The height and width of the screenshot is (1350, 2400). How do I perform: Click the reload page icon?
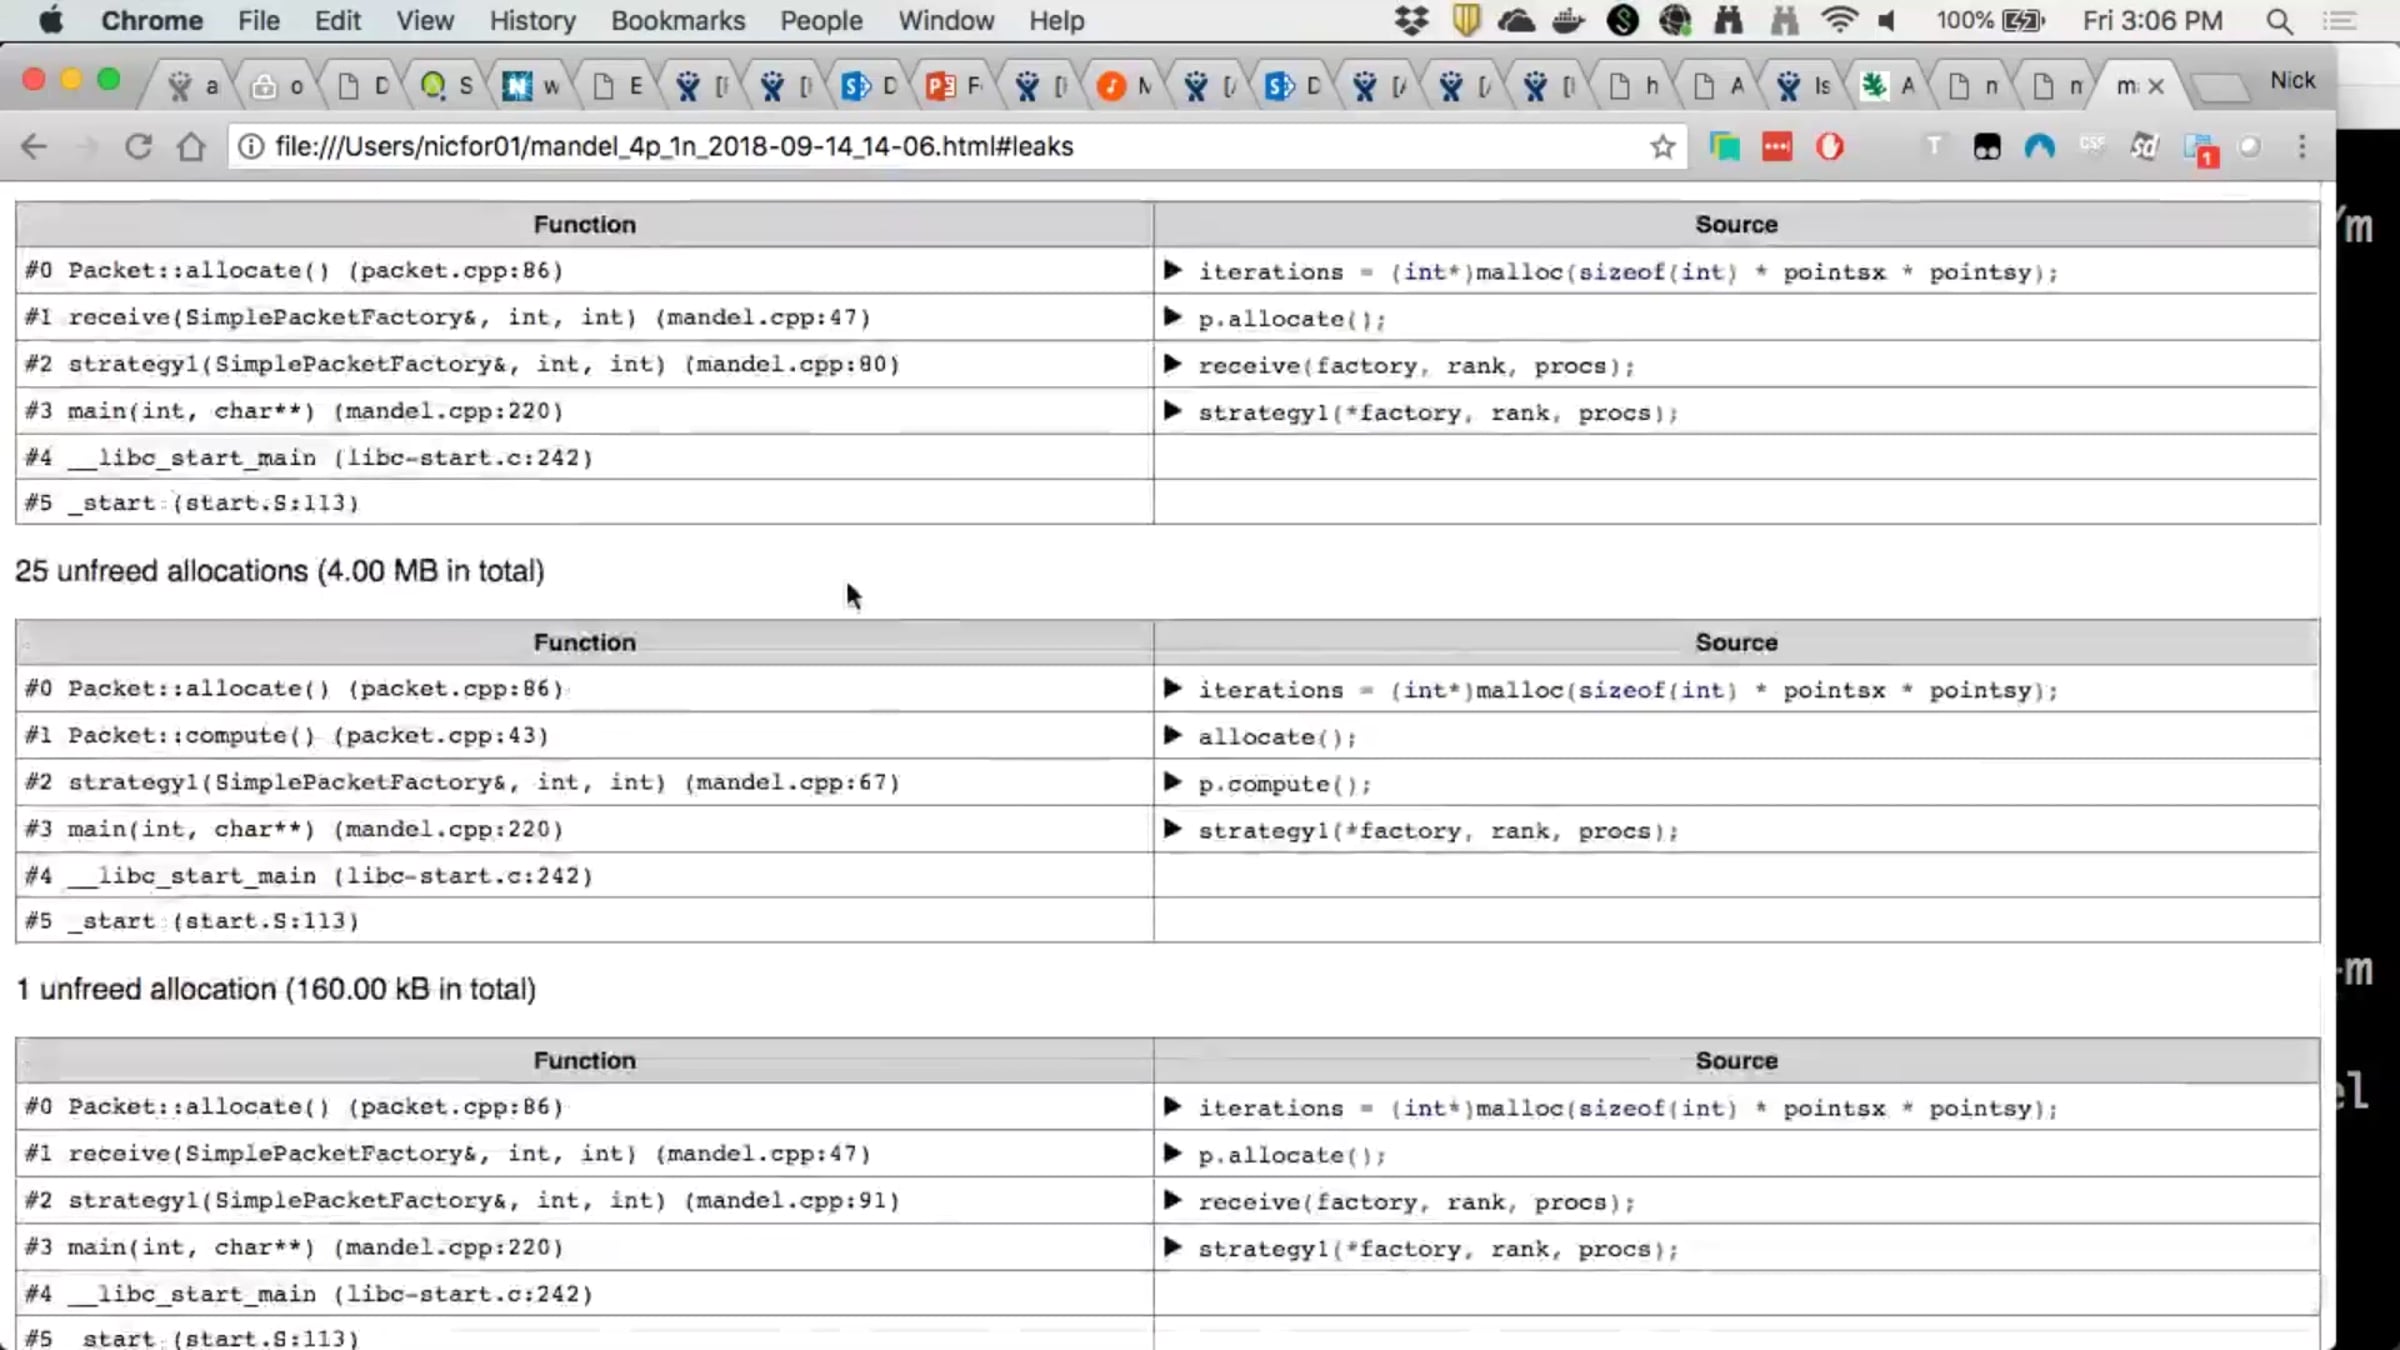(138, 147)
